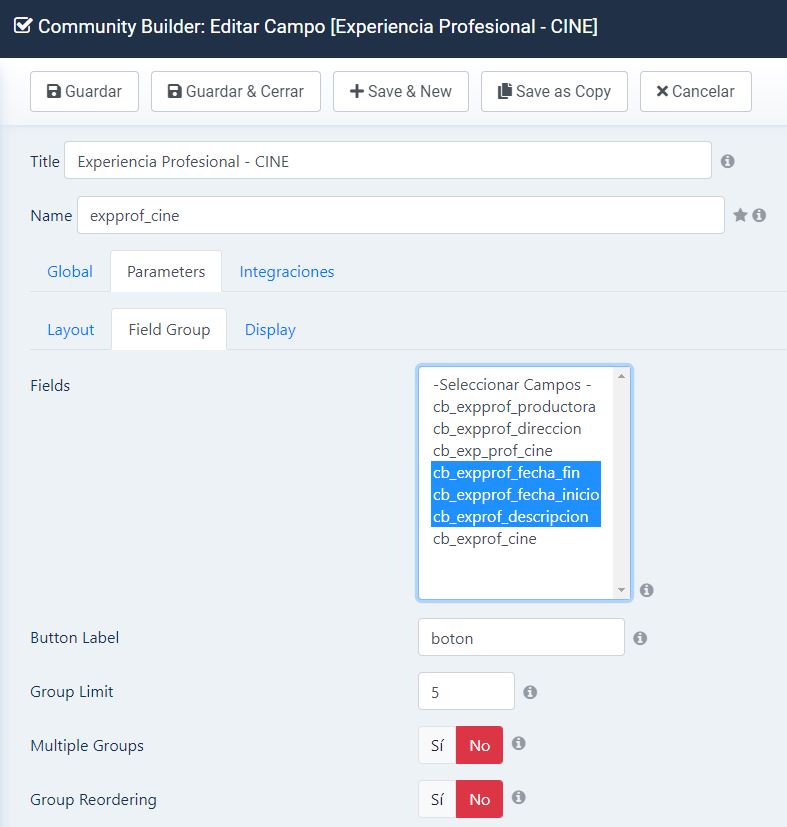Click info icon next to Group Limit
The height and width of the screenshot is (827, 787).
[x=530, y=691]
